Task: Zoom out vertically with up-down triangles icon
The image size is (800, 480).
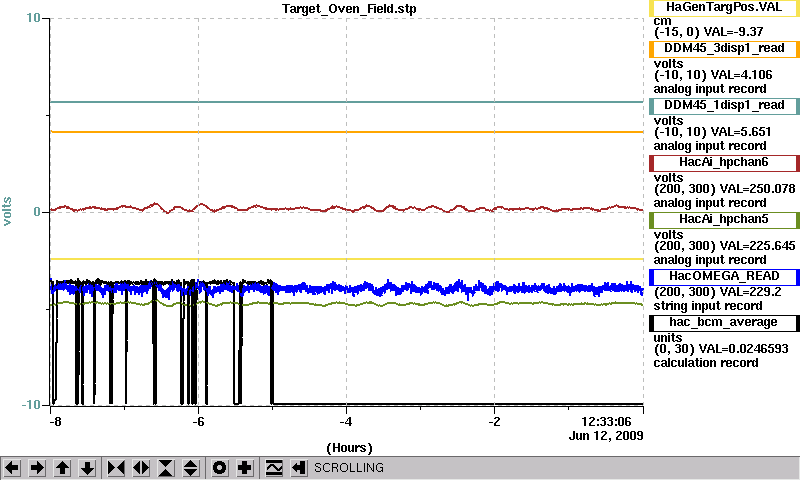Action: pos(191,468)
